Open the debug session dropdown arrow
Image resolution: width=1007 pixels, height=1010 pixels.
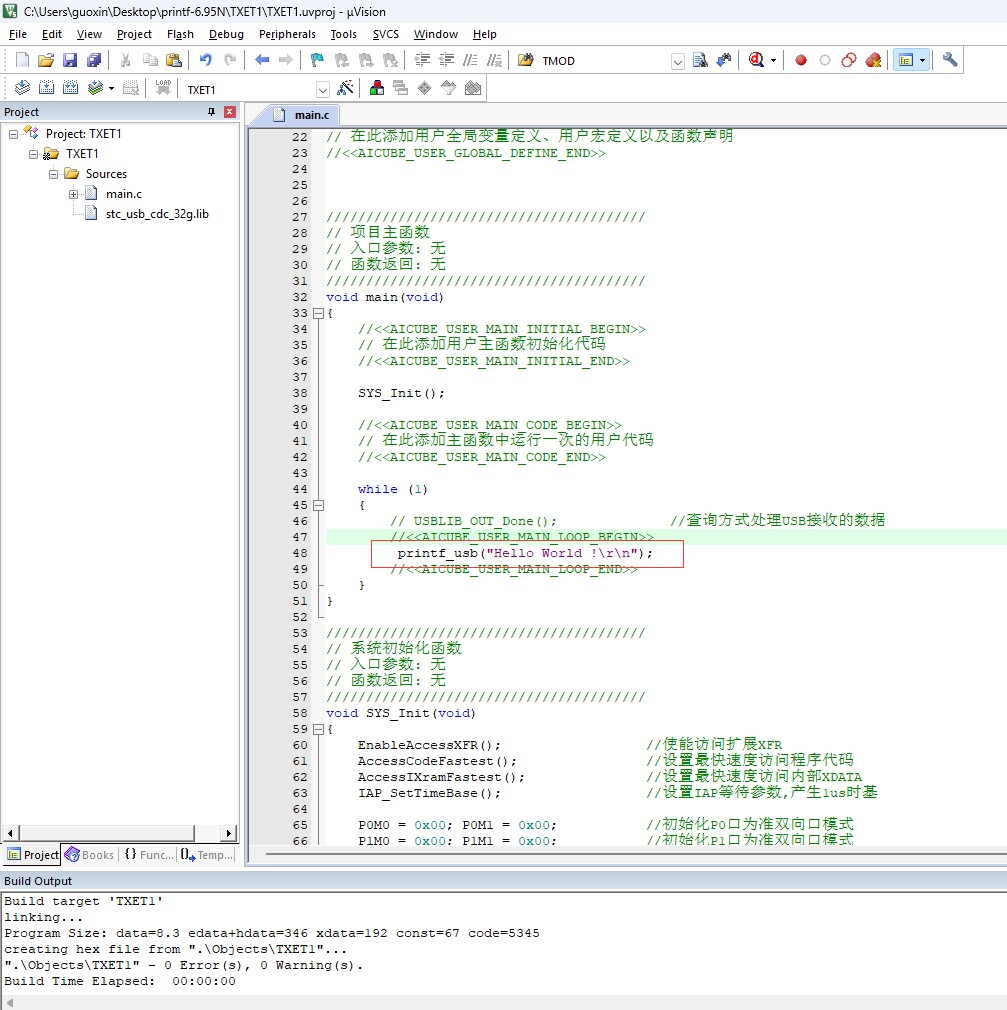(773, 61)
